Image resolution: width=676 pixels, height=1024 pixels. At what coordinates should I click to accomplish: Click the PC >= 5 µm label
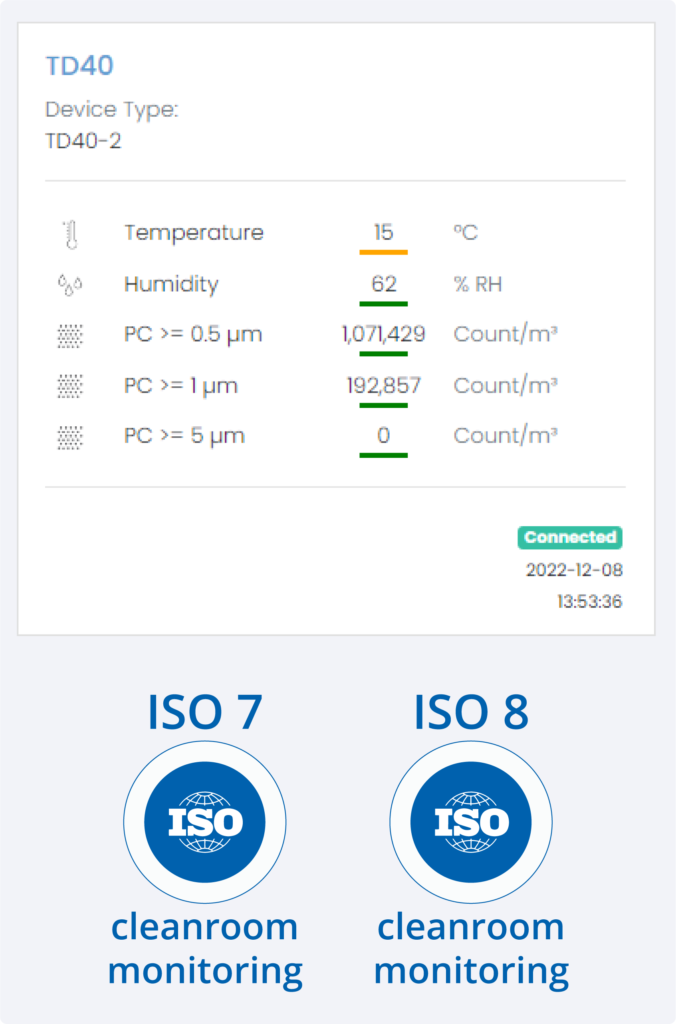[184, 436]
